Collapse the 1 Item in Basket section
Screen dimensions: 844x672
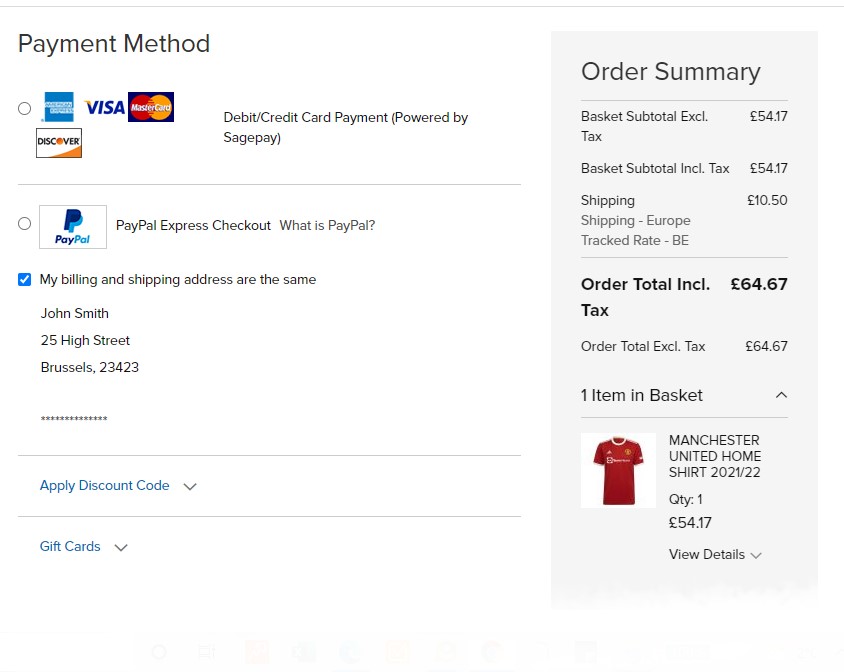781,395
